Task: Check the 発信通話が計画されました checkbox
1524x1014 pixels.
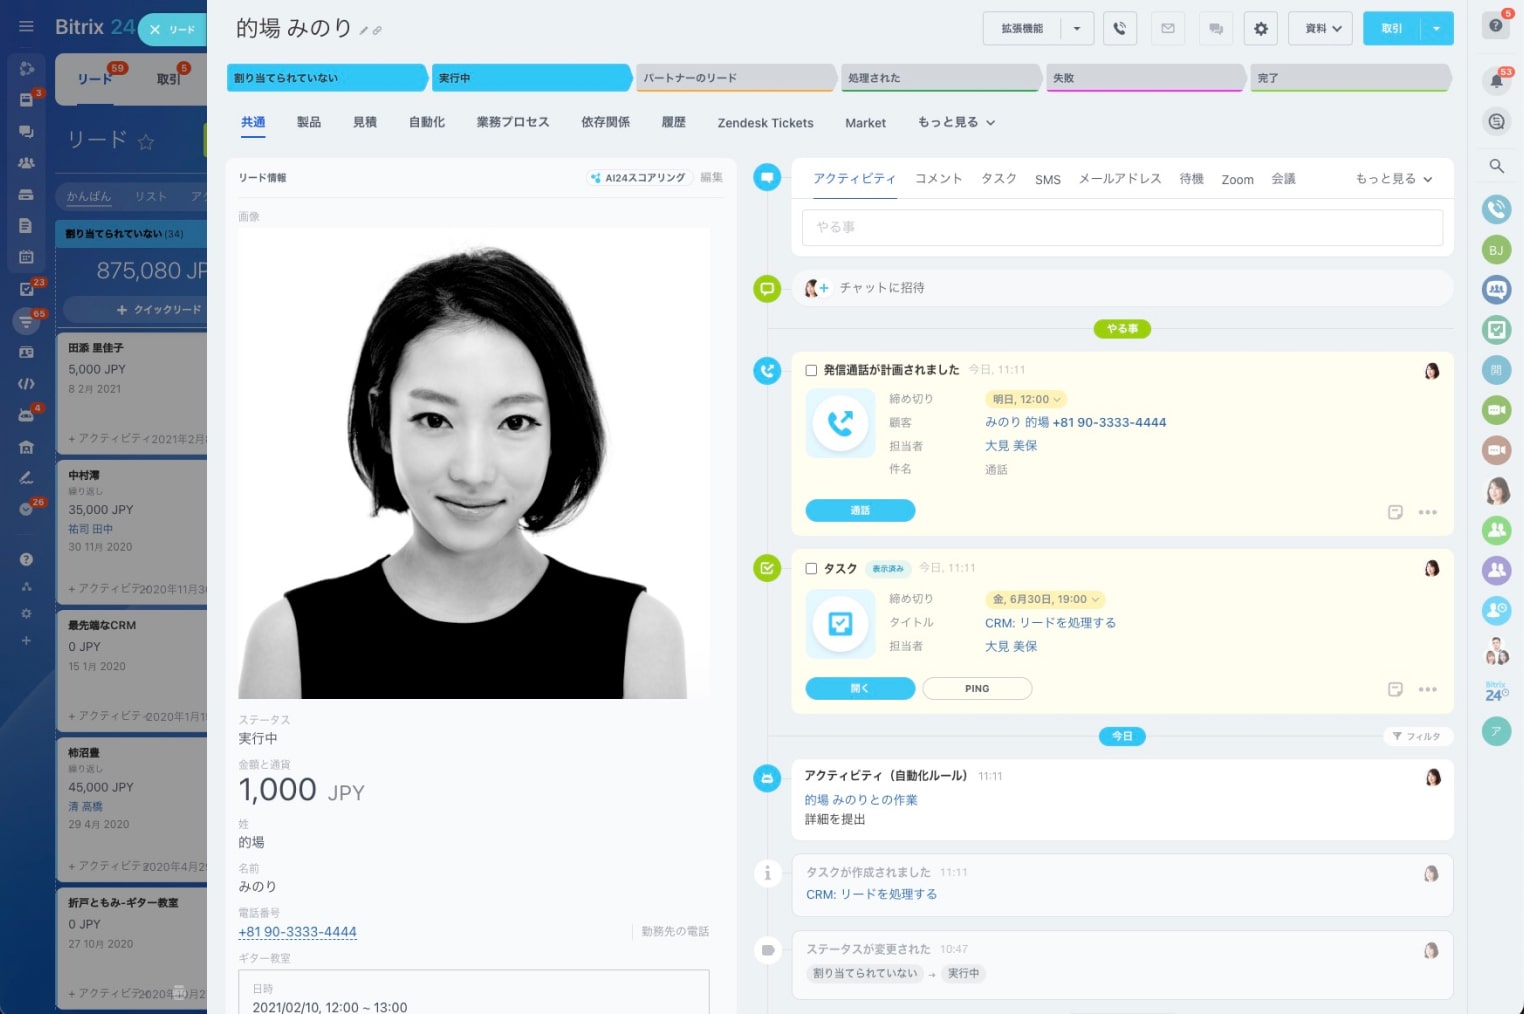Action: 811,370
